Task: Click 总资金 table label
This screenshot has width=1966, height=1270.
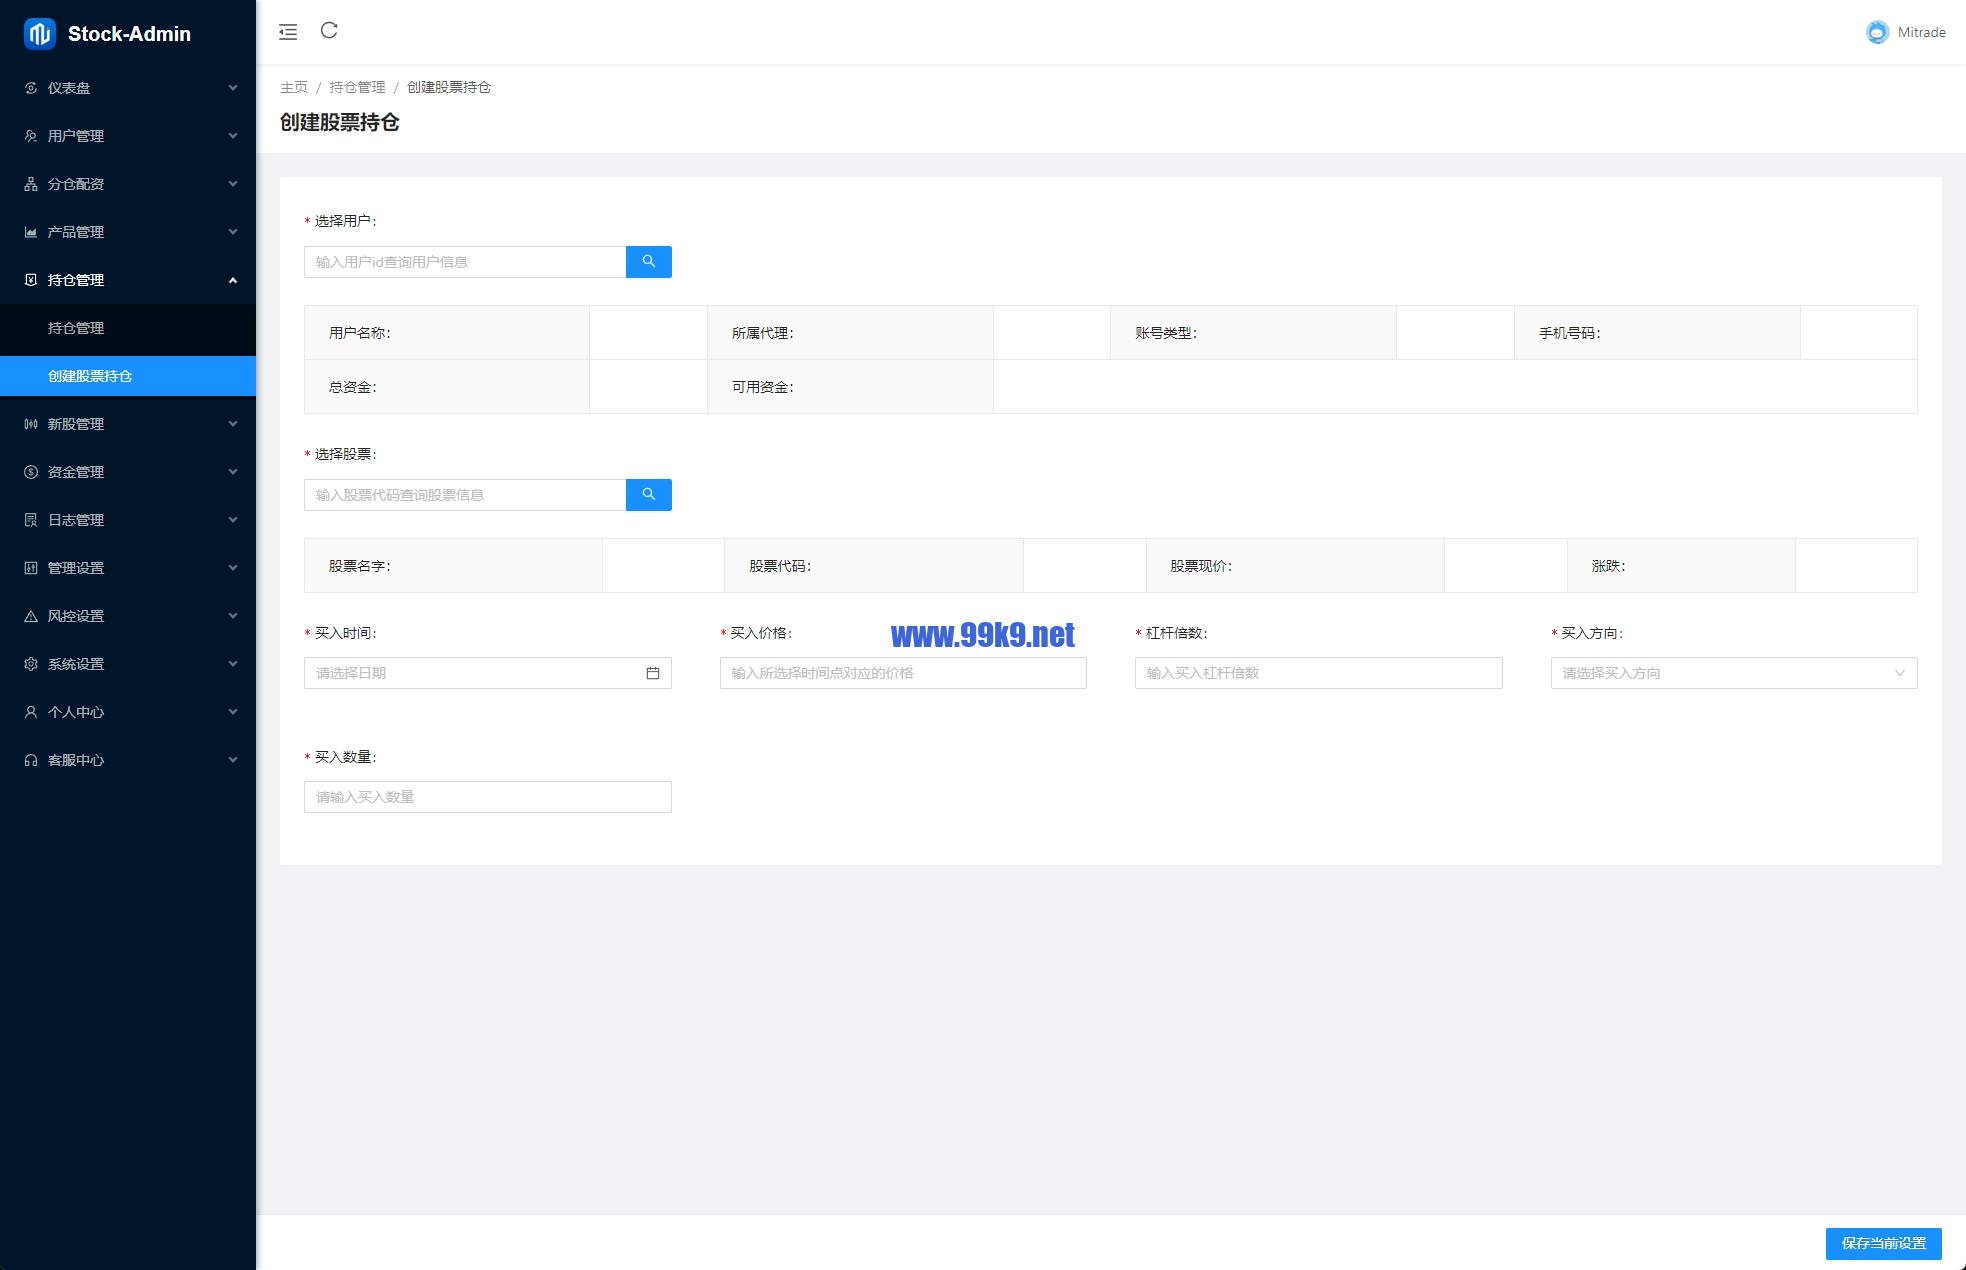Action: coord(353,387)
